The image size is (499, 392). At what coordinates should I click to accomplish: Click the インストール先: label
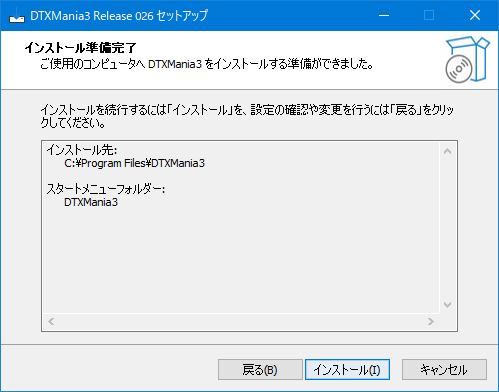[x=82, y=150]
